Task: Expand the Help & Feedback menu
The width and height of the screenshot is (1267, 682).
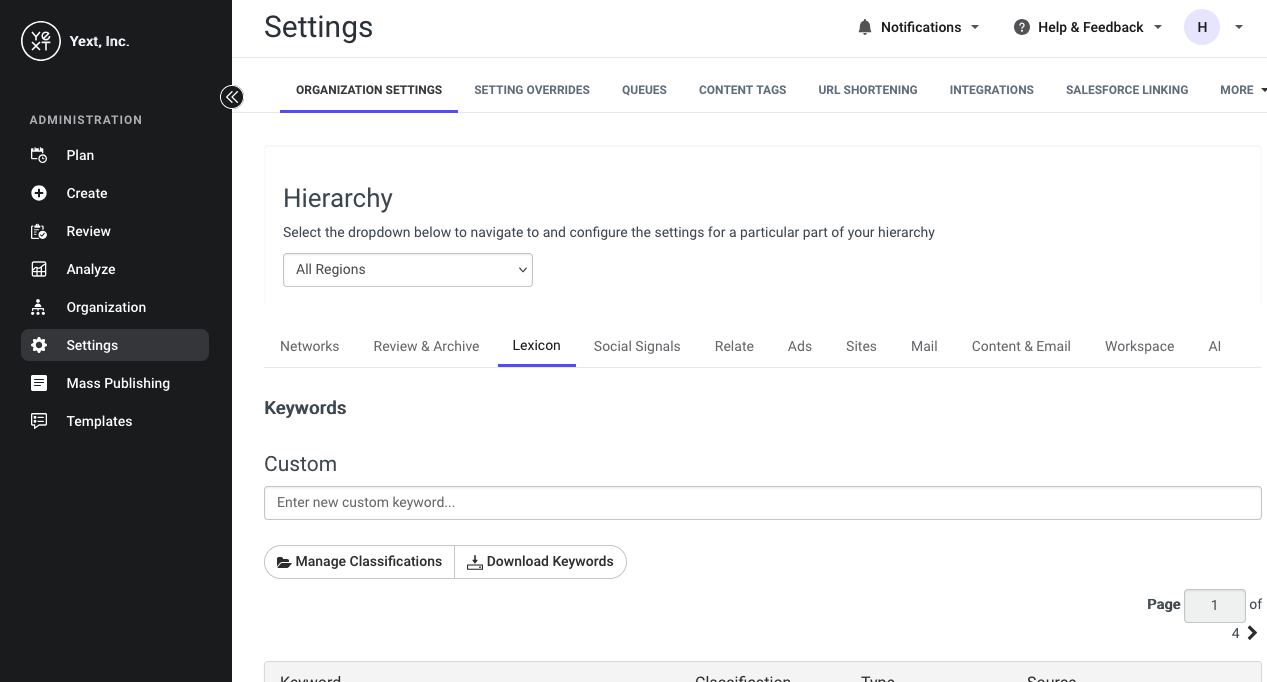Action: click(x=1088, y=27)
